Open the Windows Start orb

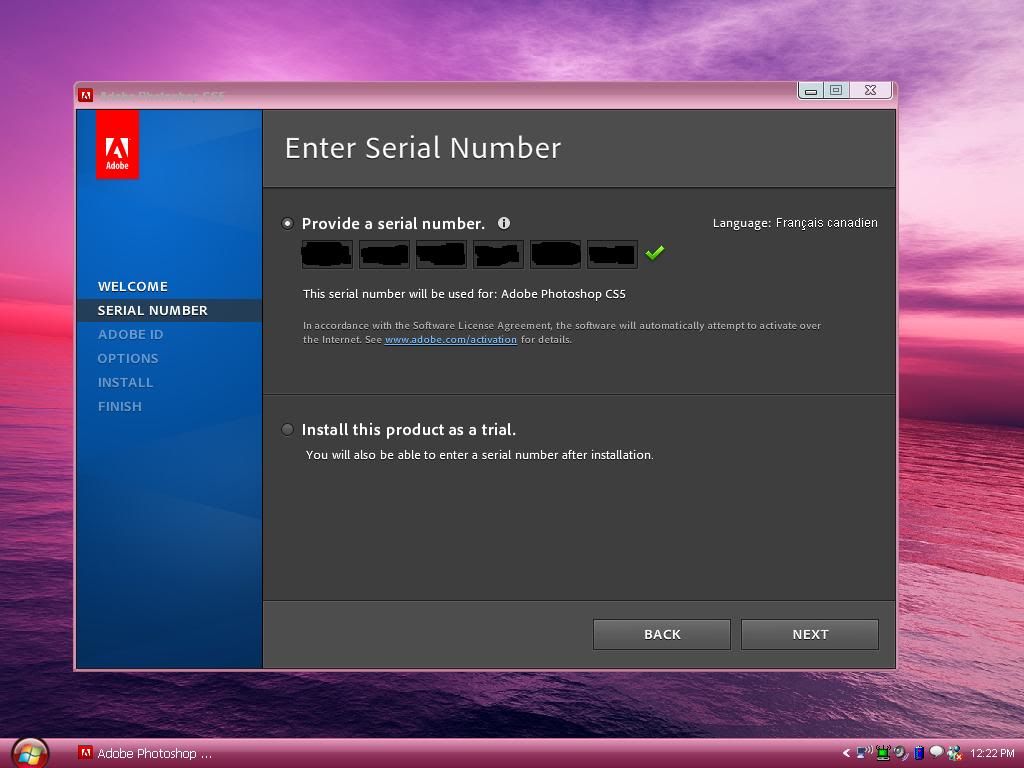[x=30, y=753]
